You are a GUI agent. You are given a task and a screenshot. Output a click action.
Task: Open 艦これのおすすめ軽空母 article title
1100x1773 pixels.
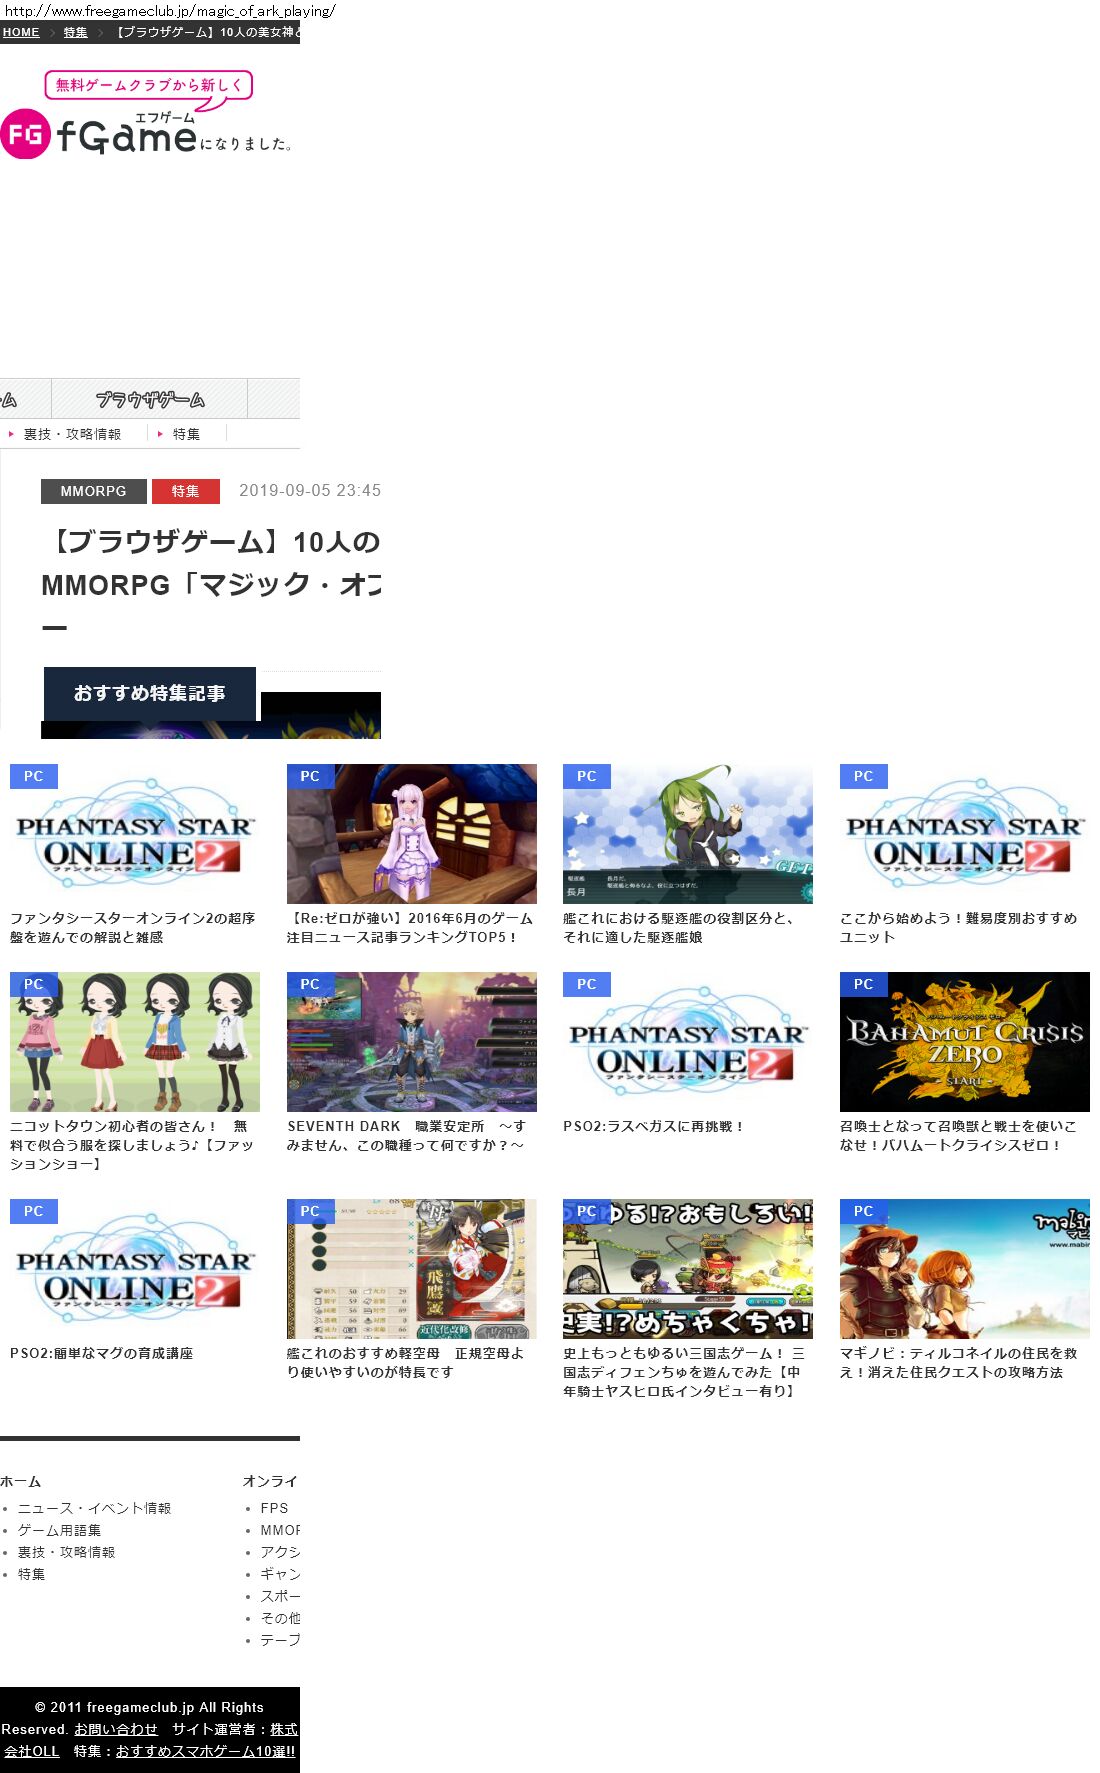tap(406, 1363)
